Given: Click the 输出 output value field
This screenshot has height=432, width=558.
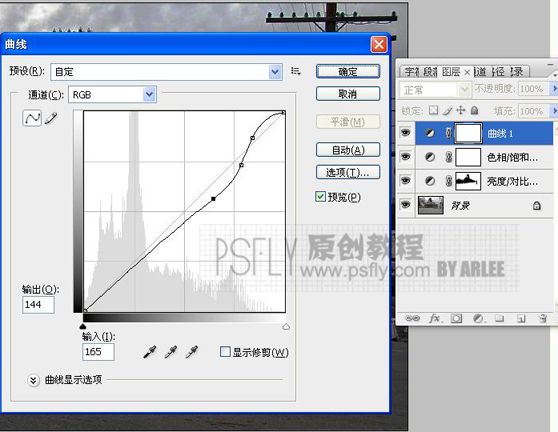Looking at the screenshot, I should click(x=38, y=305).
